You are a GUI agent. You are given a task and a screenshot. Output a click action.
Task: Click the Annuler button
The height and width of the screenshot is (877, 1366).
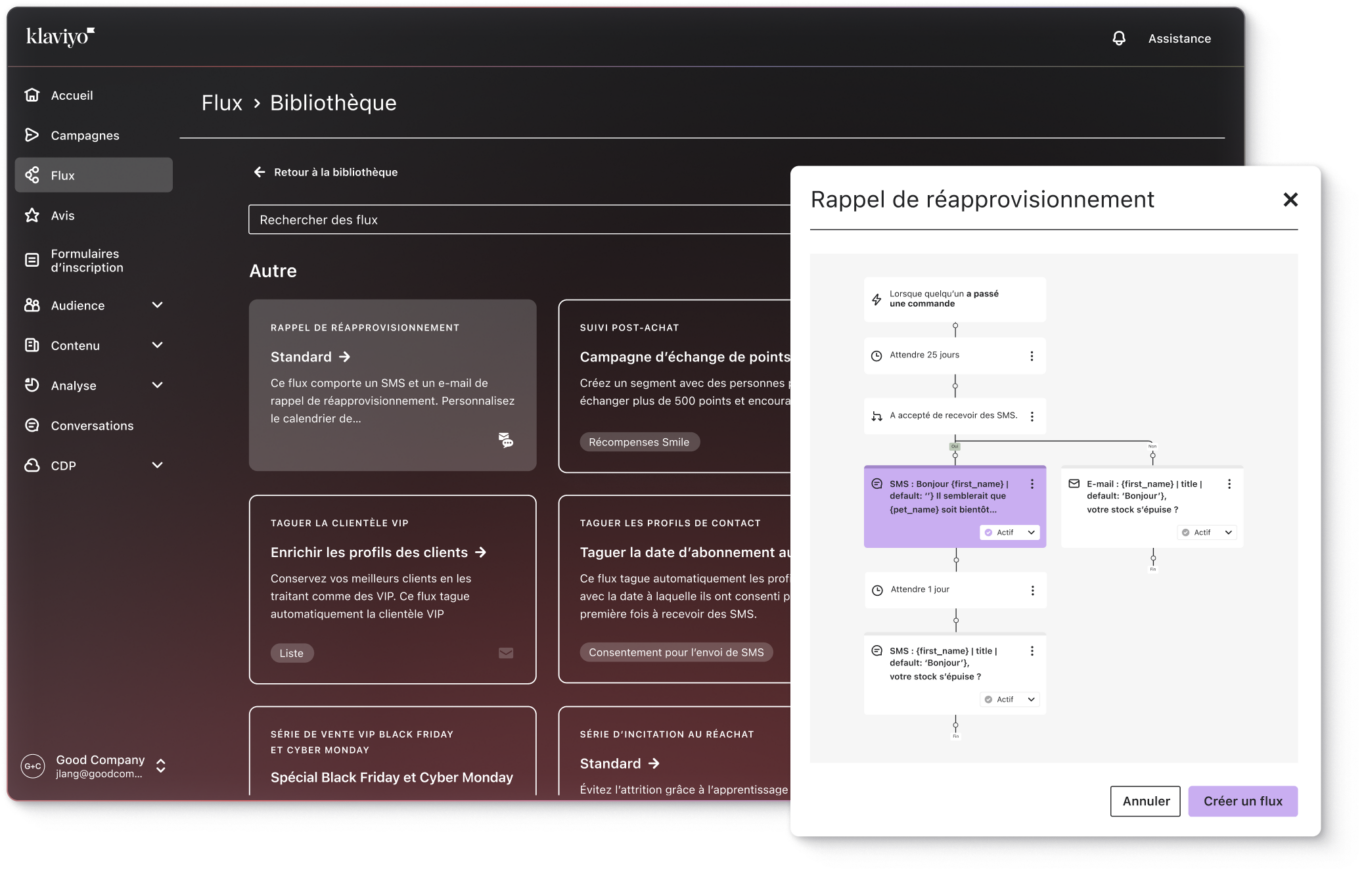1146,801
